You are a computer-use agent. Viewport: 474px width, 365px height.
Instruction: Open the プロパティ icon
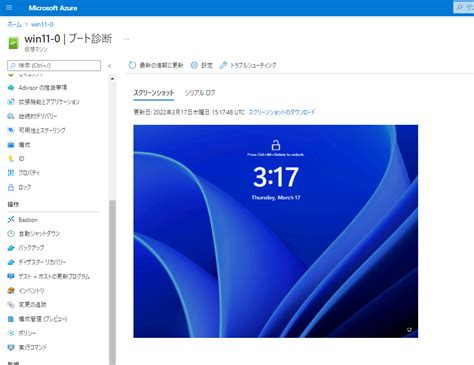pos(11,173)
